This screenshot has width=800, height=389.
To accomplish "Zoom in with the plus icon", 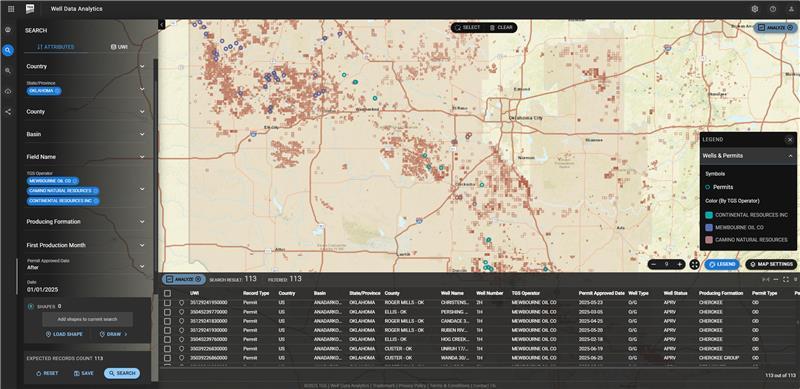I will [x=680, y=264].
